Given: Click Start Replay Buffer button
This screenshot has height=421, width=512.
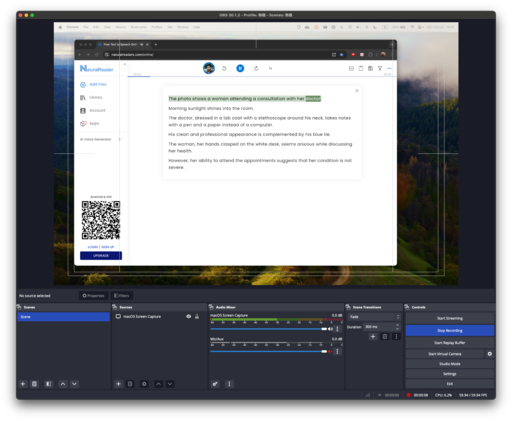Looking at the screenshot, I should pos(450,342).
